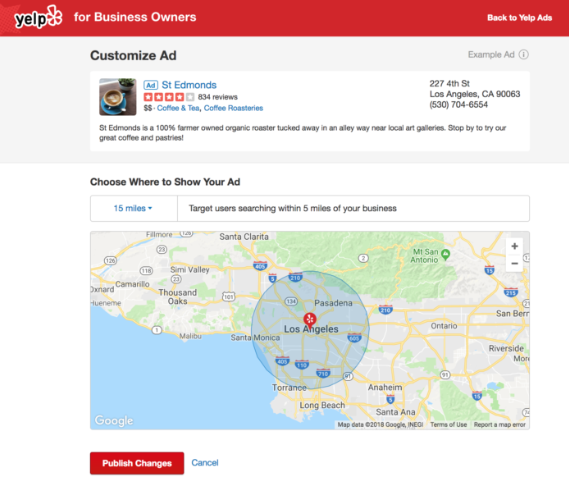
Task: Click Torrance label on the map
Action: coord(289,388)
